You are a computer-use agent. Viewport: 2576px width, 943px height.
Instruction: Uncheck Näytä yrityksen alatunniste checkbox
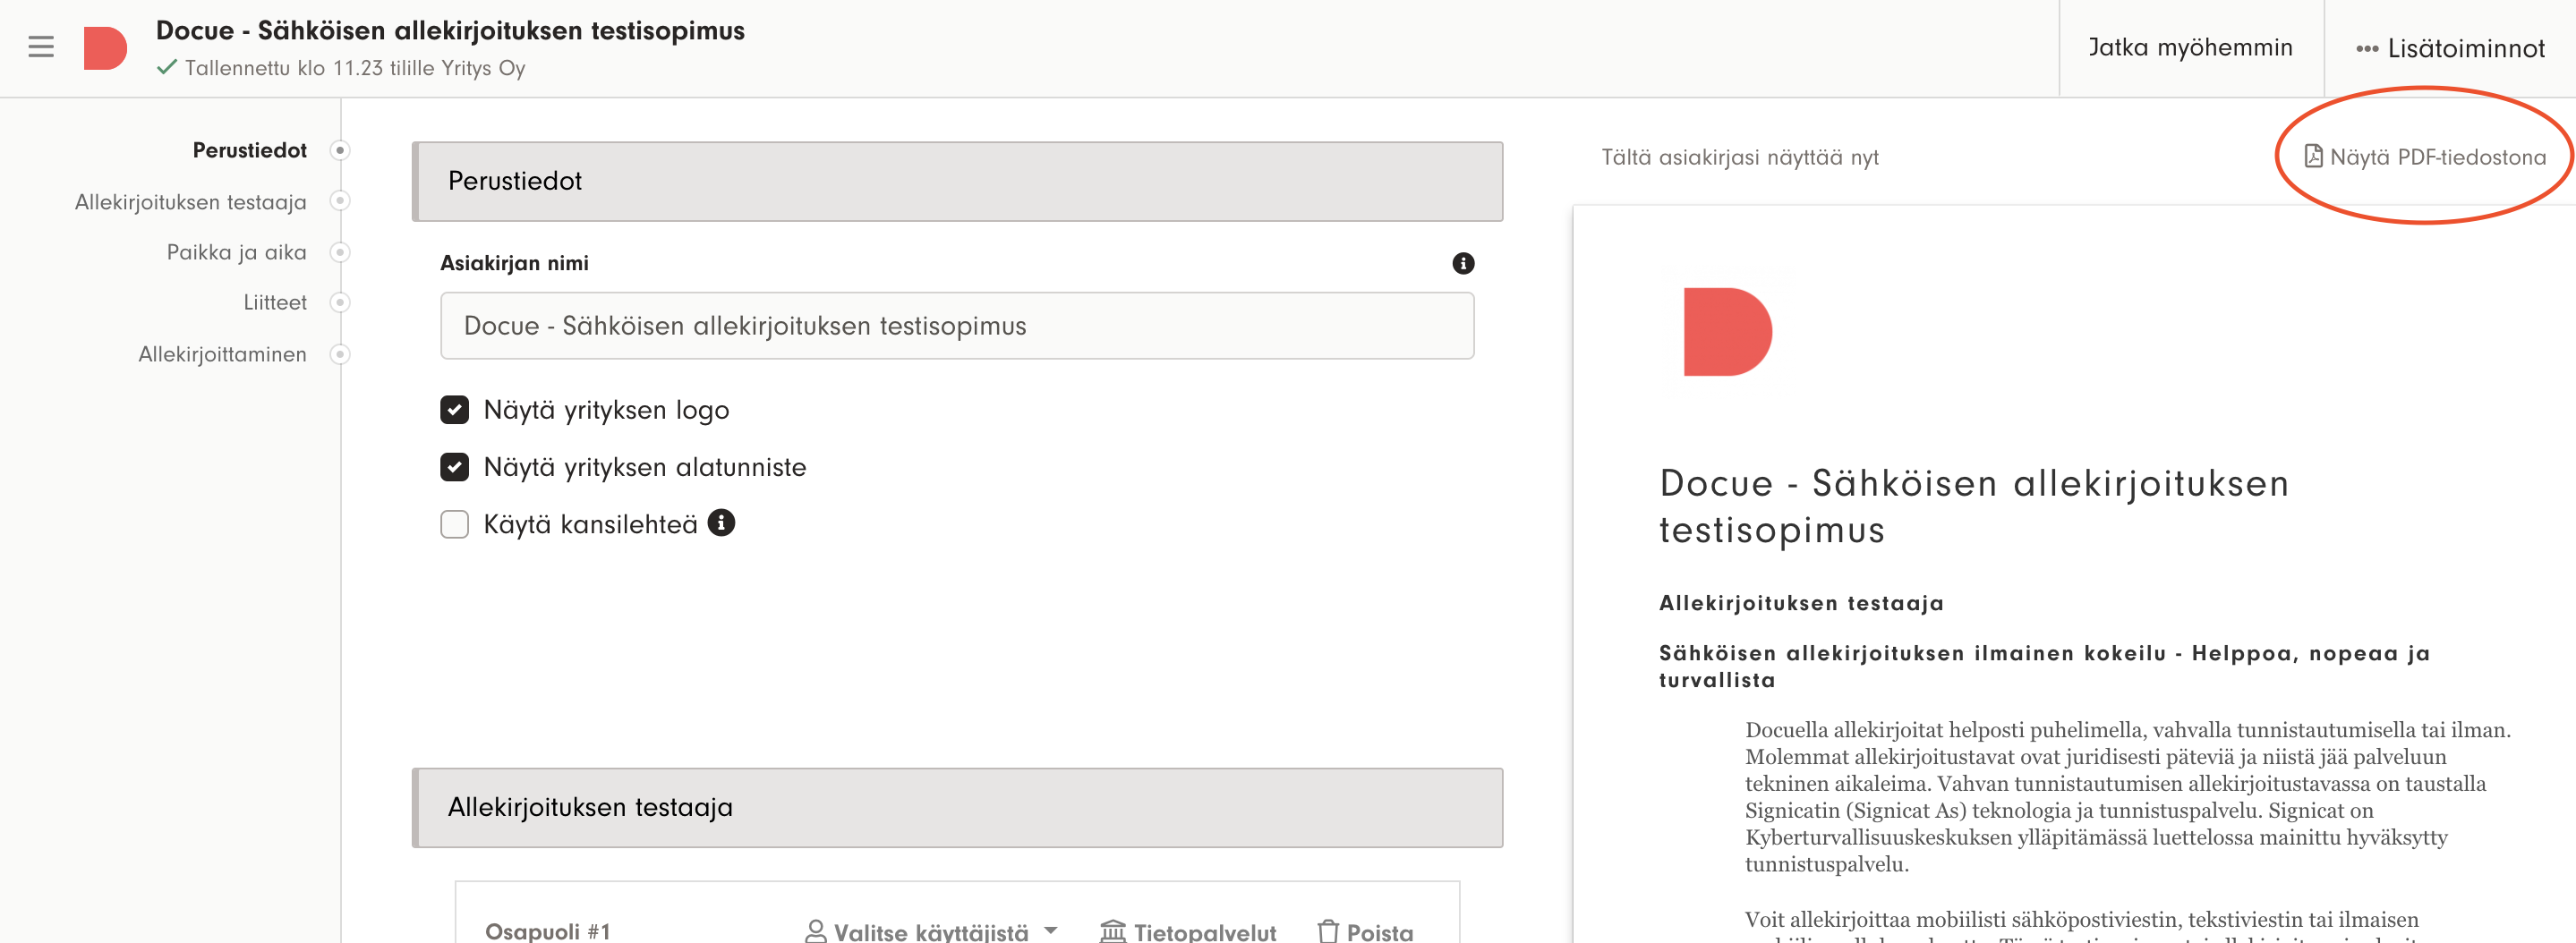(455, 467)
